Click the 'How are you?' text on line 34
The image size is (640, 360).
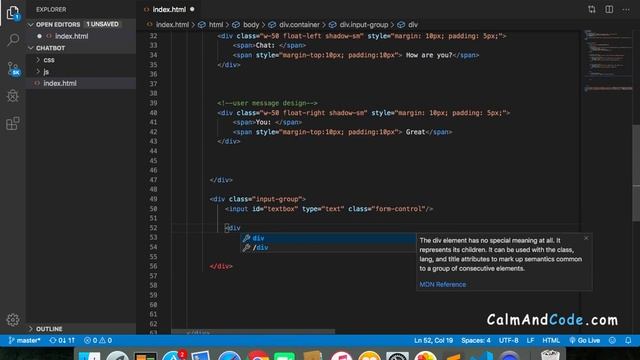coord(429,55)
